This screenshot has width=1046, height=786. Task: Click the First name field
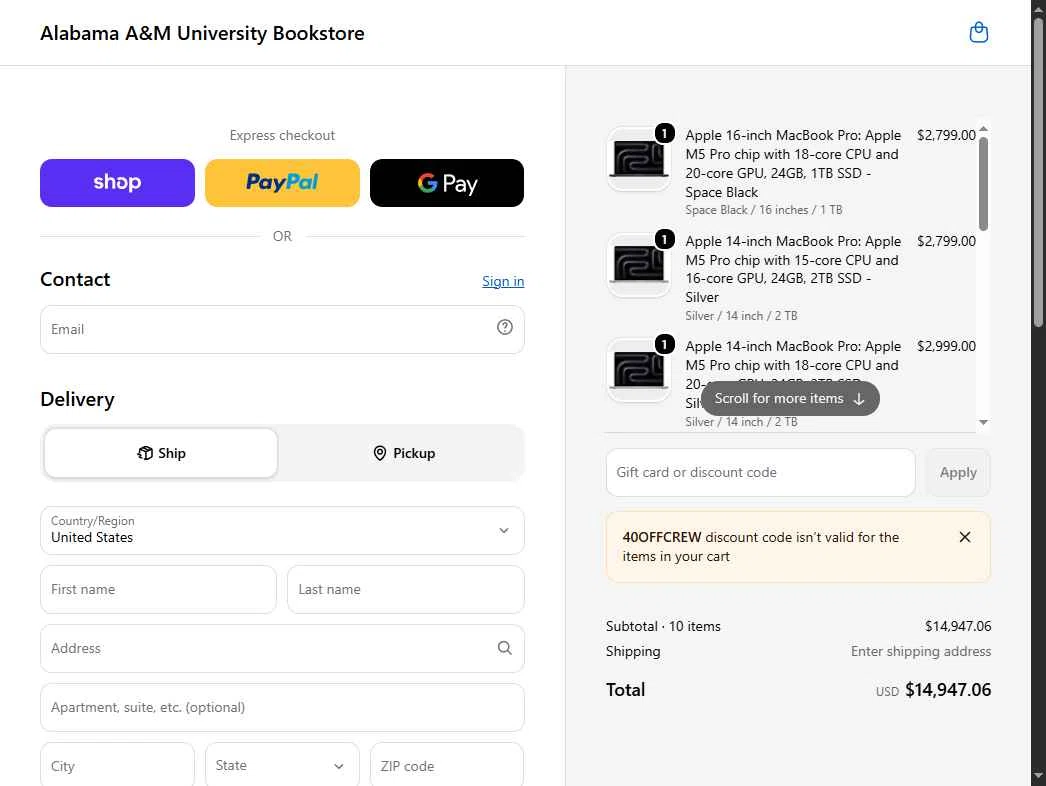tap(158, 590)
